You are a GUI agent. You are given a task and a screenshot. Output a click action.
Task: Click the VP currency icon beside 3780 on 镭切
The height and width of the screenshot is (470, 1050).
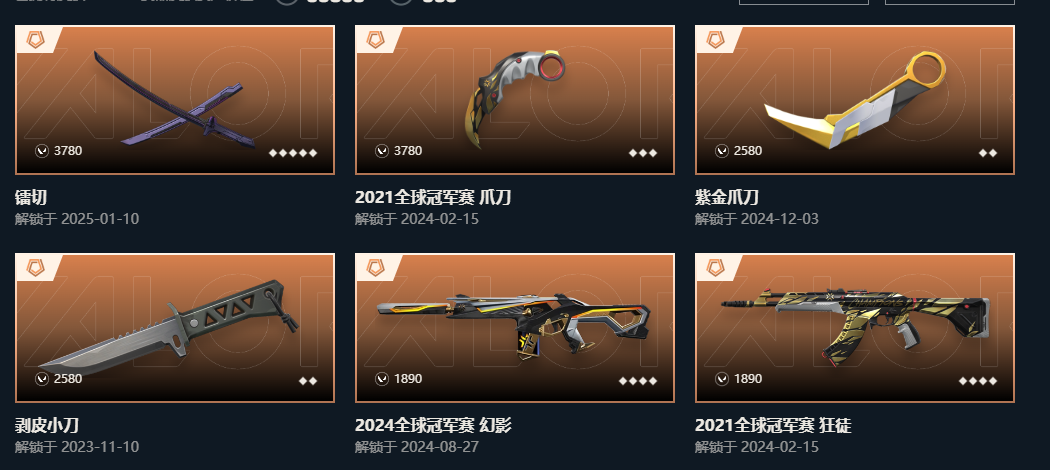pyautogui.click(x=42, y=151)
